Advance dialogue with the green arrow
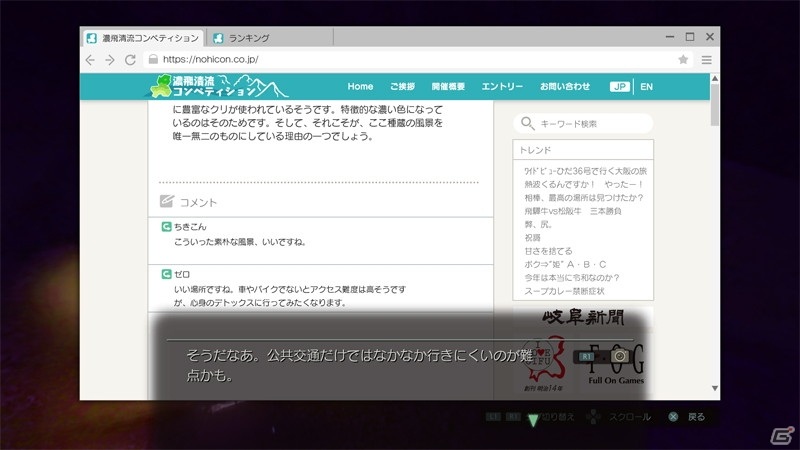 click(533, 420)
